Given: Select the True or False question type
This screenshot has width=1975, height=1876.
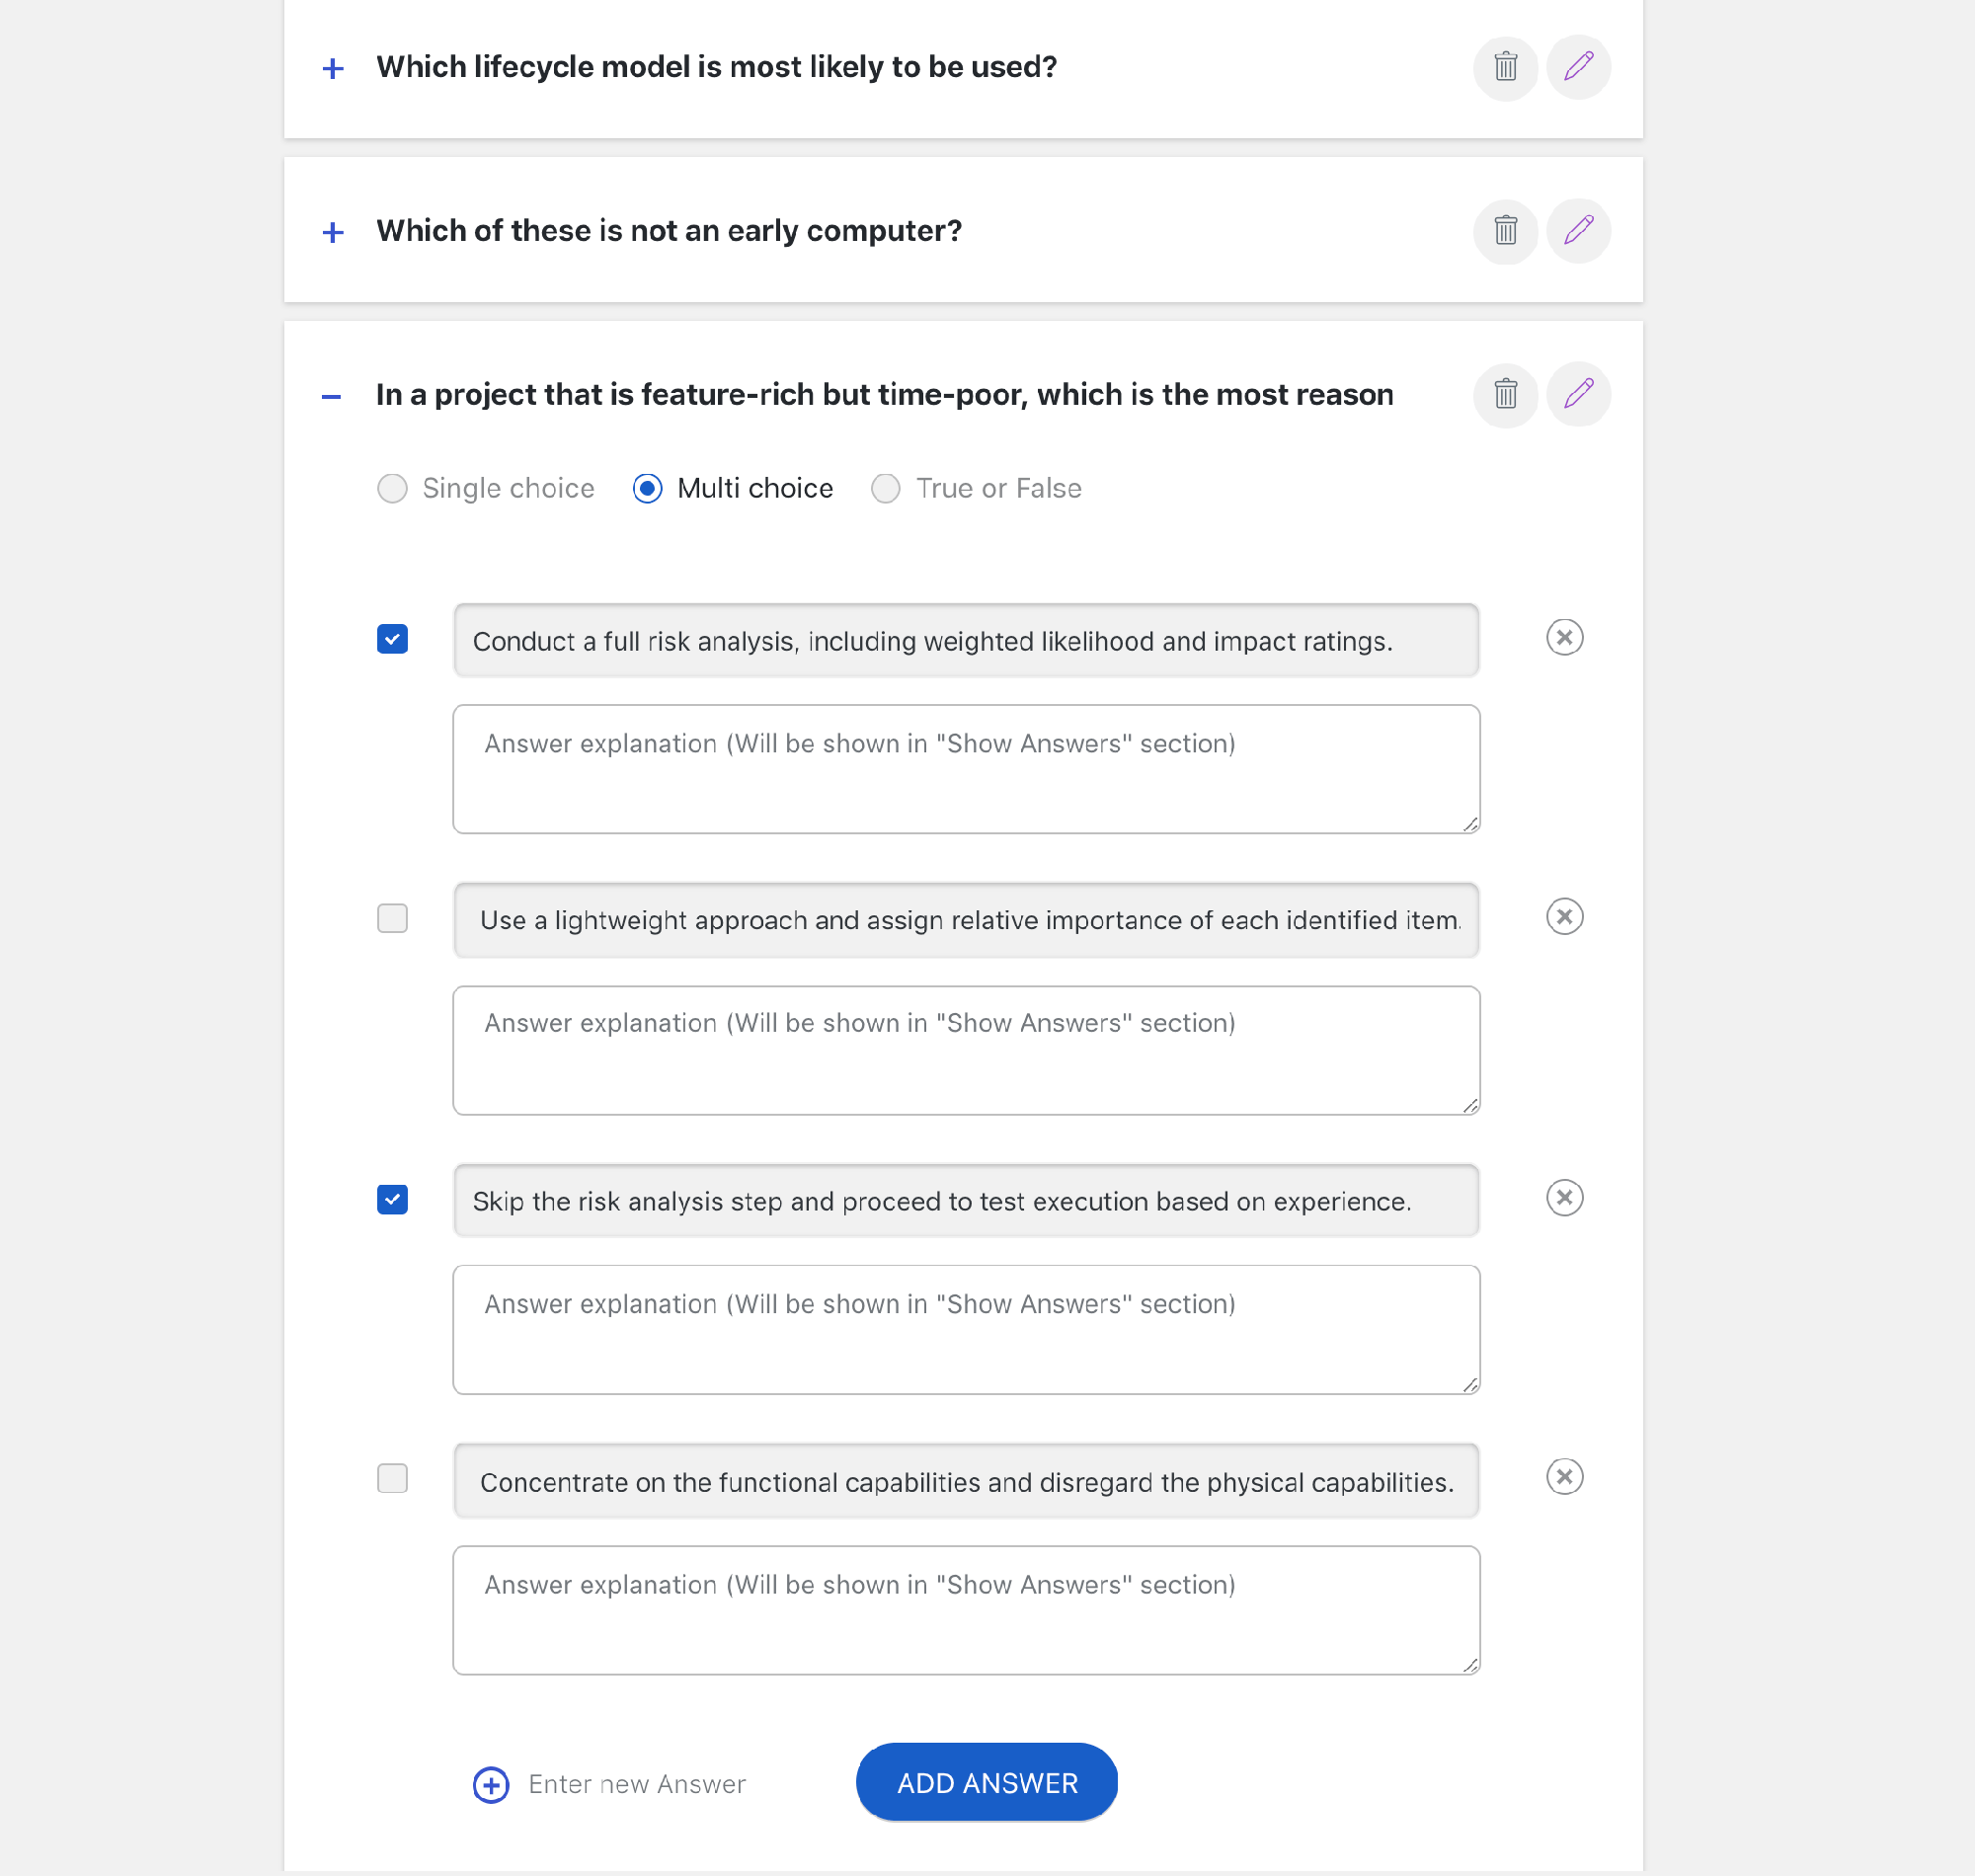Looking at the screenshot, I should [x=885, y=489].
